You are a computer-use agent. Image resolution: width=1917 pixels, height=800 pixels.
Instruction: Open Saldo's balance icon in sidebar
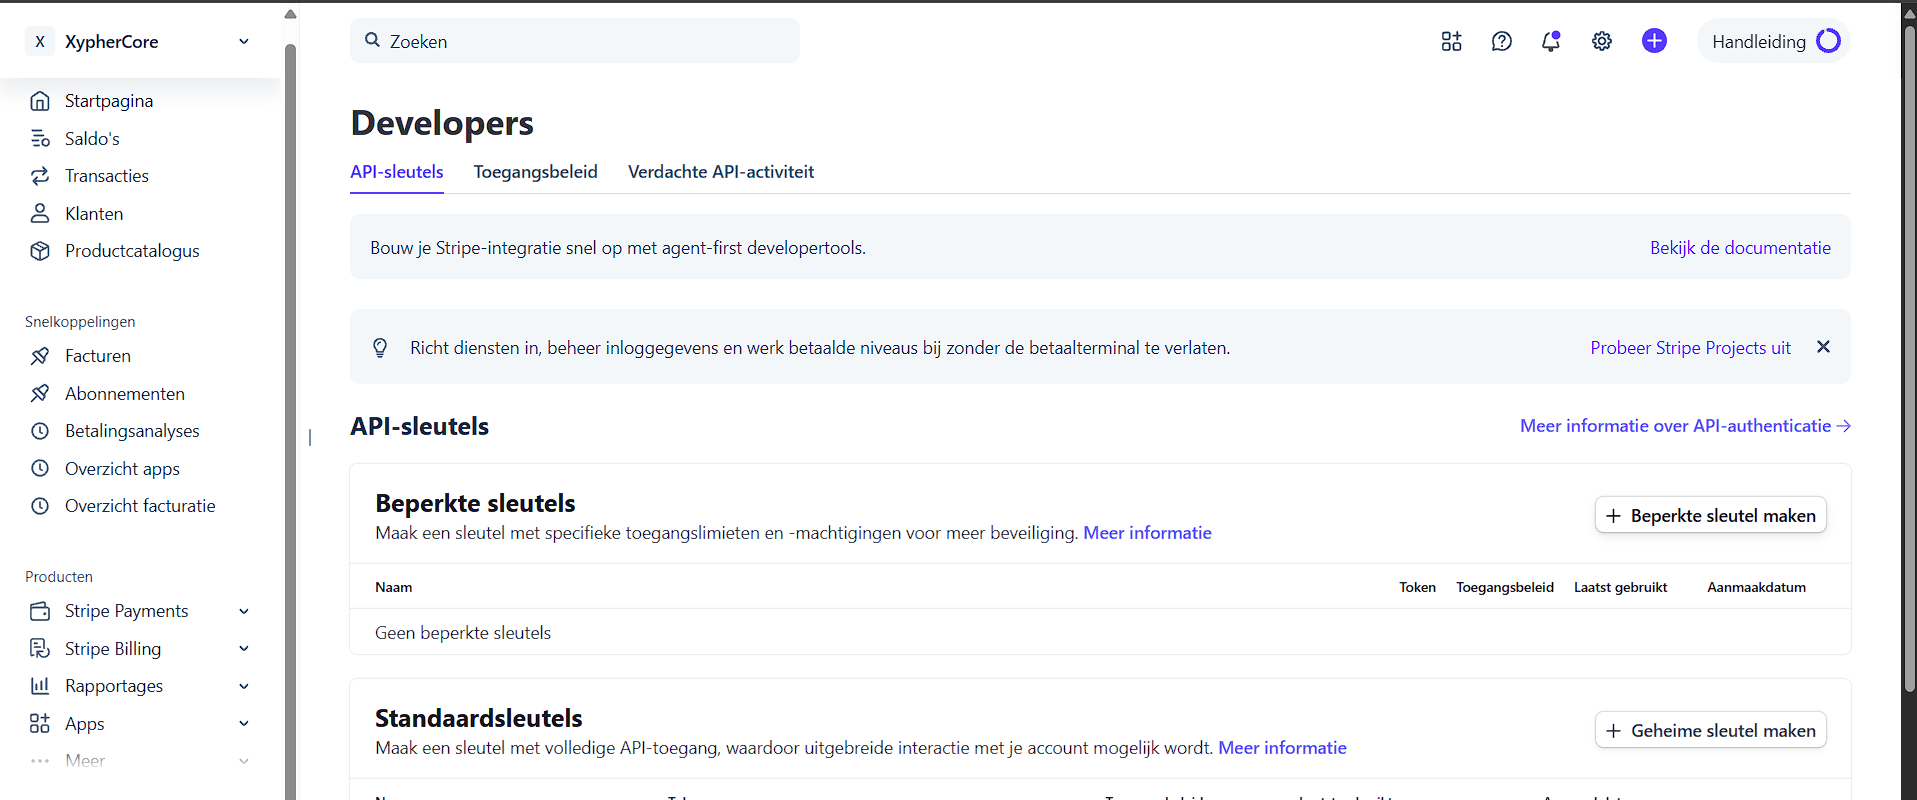pos(40,138)
